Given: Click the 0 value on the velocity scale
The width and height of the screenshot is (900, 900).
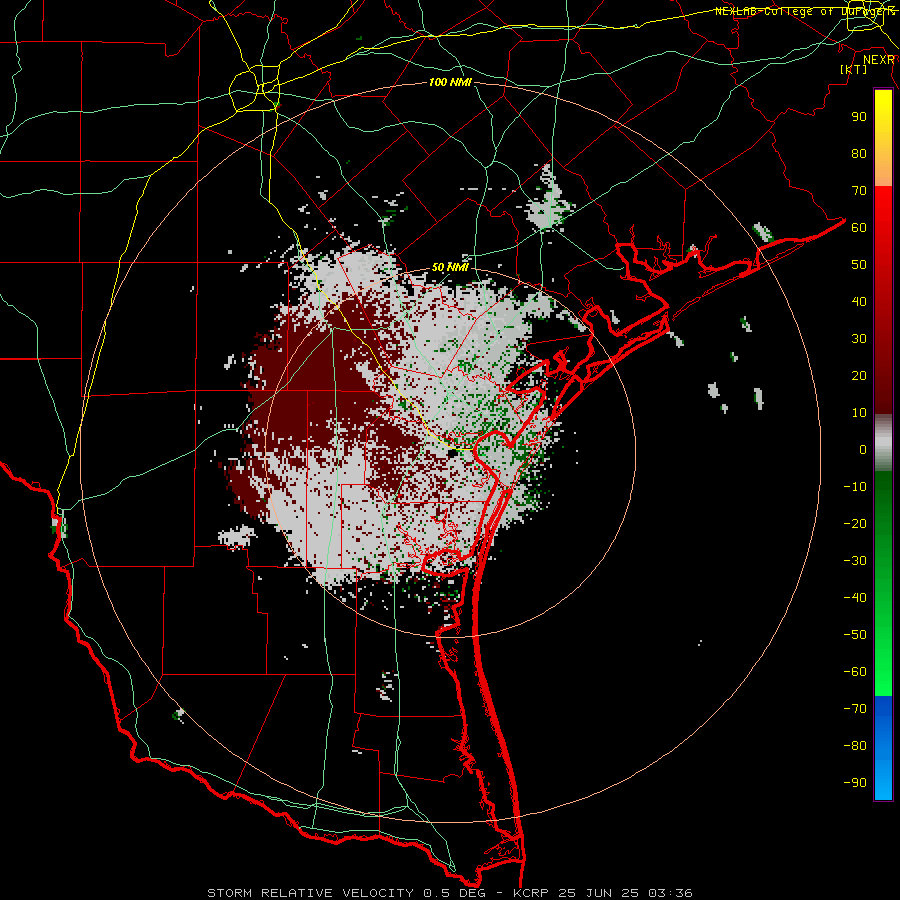Looking at the screenshot, I should pyautogui.click(x=863, y=449).
